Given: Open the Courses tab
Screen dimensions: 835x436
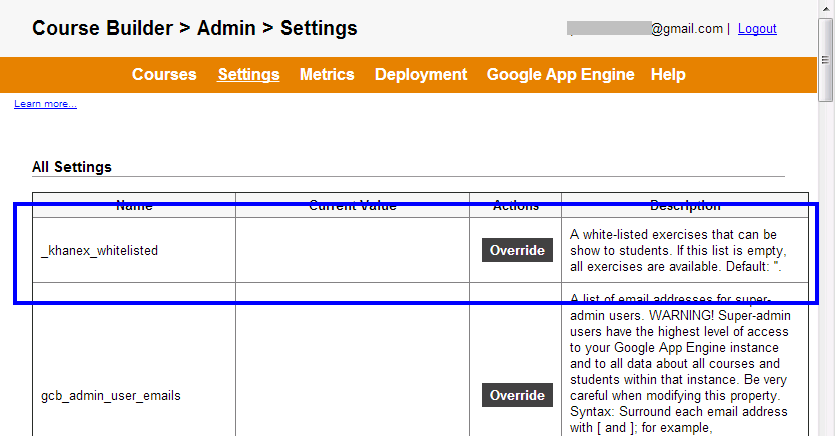Looking at the screenshot, I should coord(164,75).
